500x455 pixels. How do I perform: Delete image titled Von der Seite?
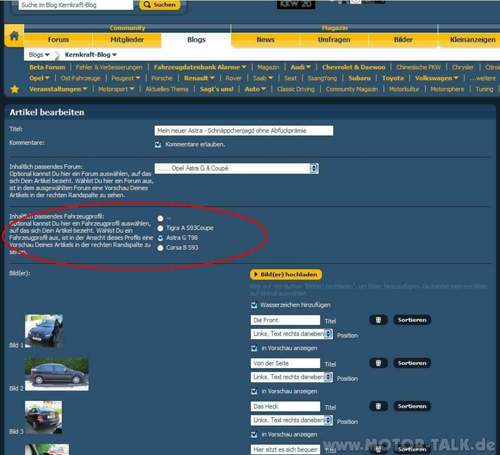[x=378, y=363]
